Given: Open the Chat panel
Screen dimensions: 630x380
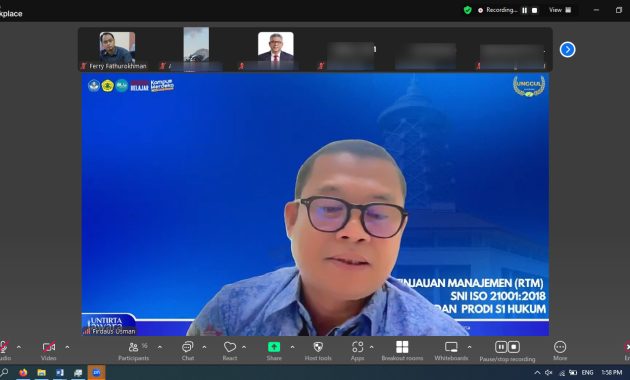Looking at the screenshot, I should tap(188, 351).
